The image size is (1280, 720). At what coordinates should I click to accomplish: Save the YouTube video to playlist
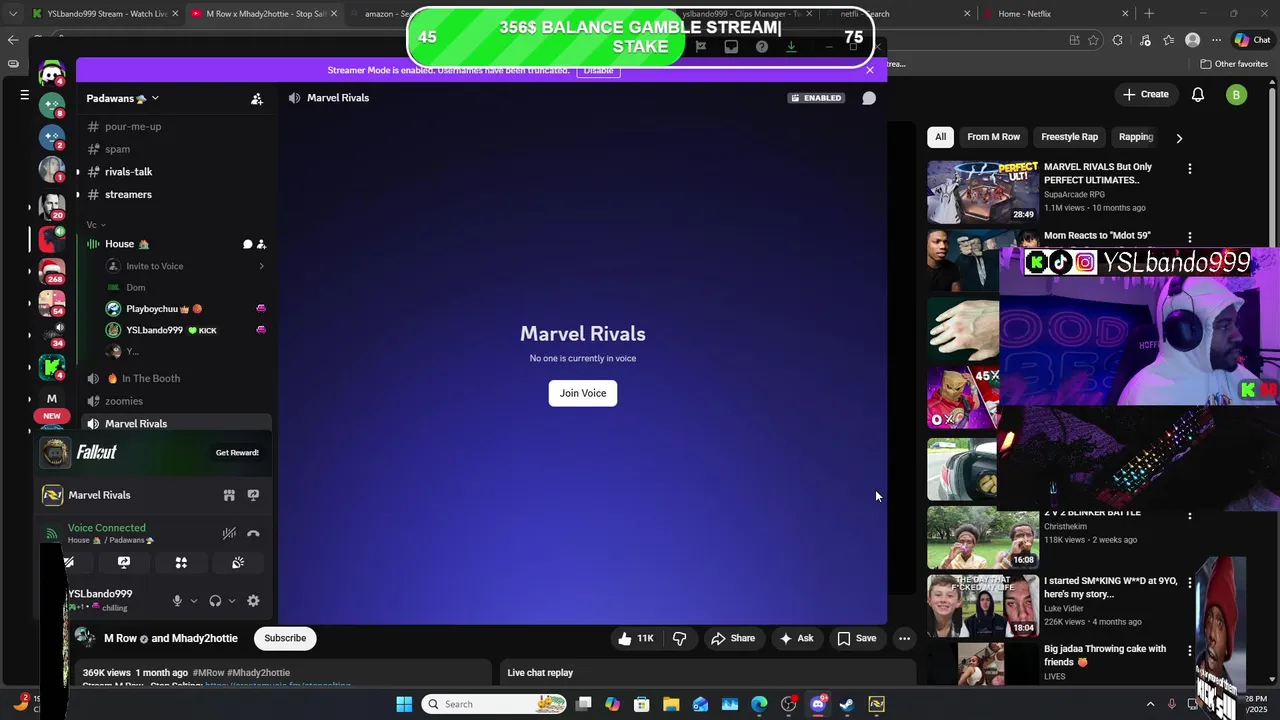pos(857,638)
